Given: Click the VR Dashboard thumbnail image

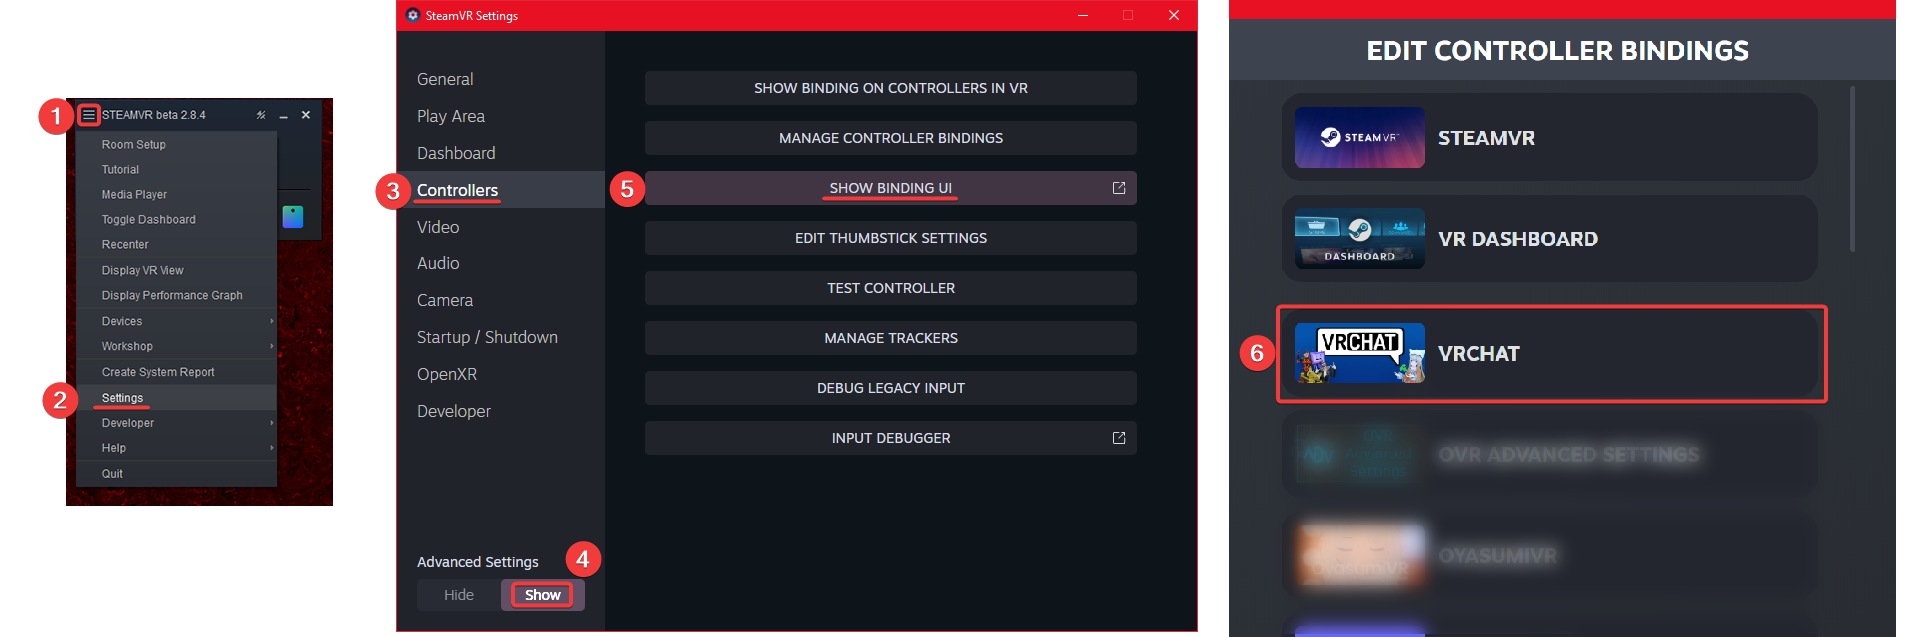Looking at the screenshot, I should pyautogui.click(x=1360, y=238).
